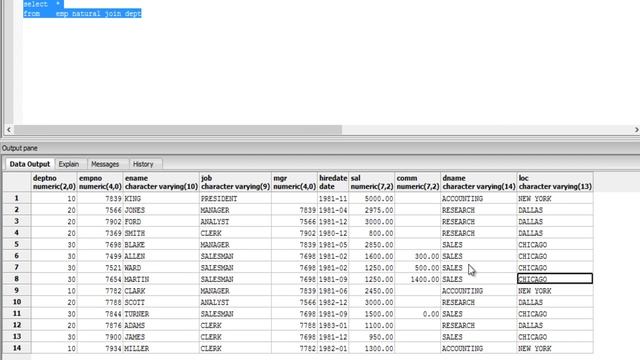Image resolution: width=640 pixels, height=360 pixels.
Task: Click the ALLEN ename cell
Action: coord(161,256)
